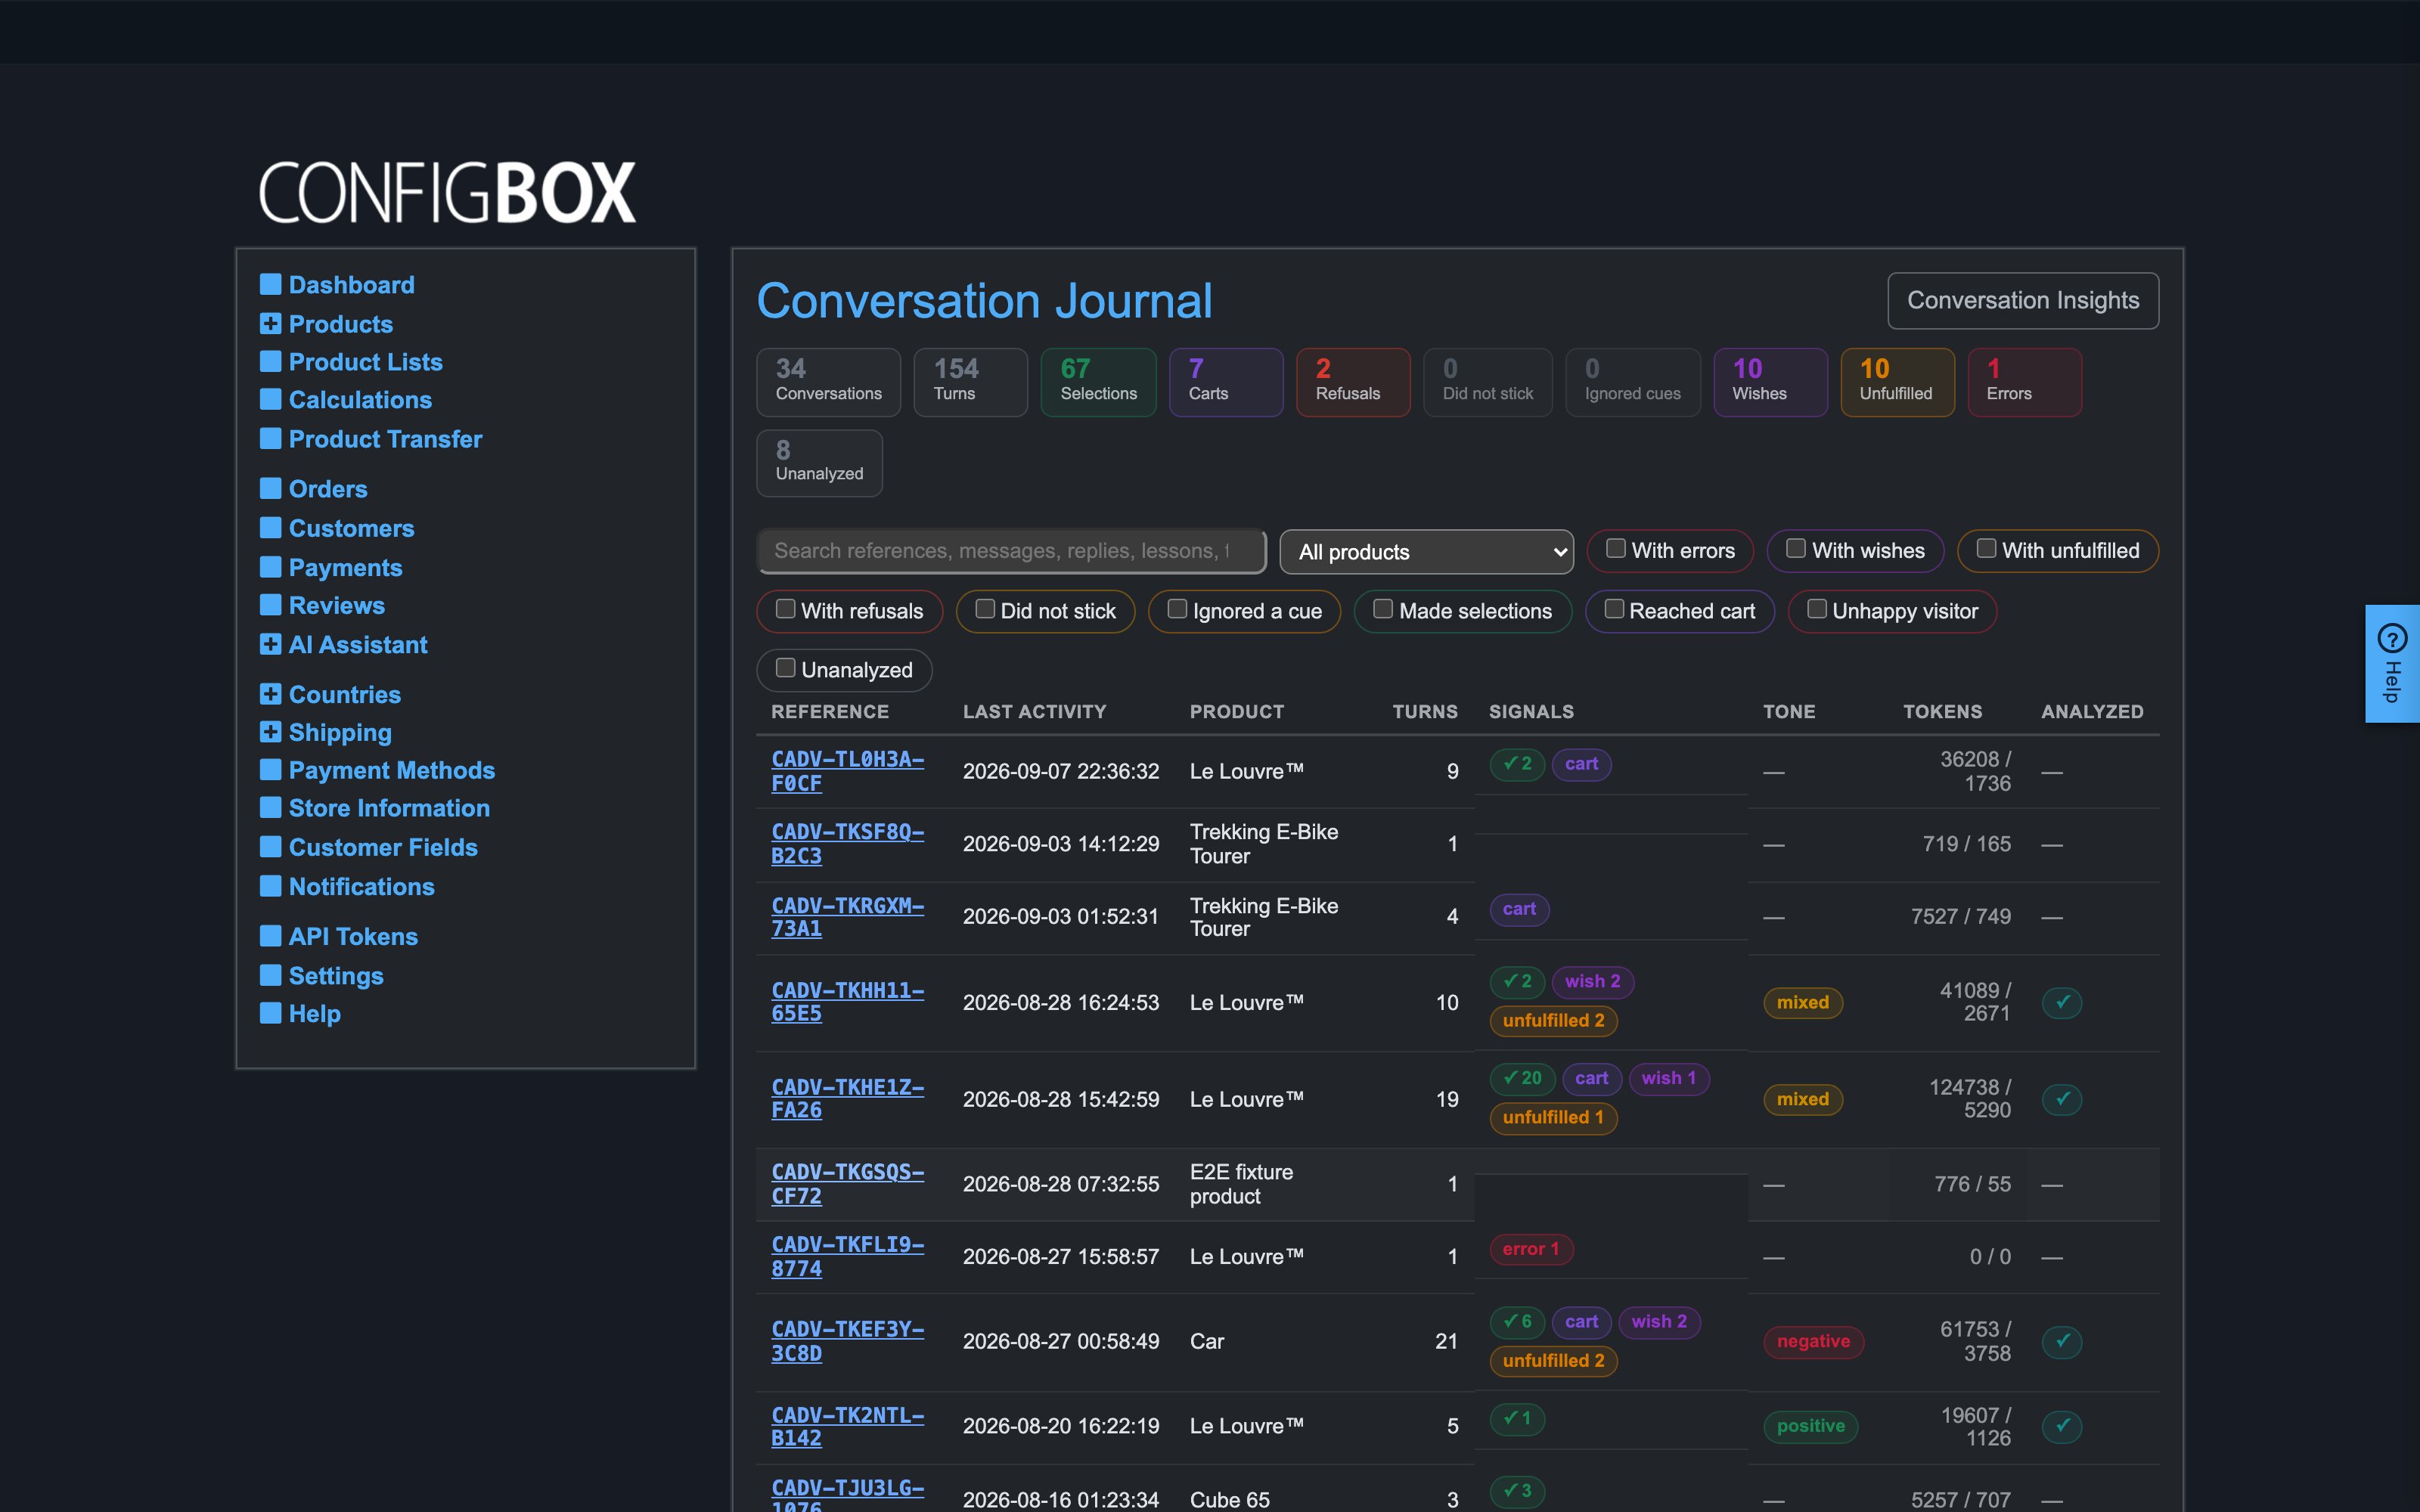This screenshot has height=1512, width=2420.
Task: Click the 10 Unfulfilled stat card
Action: (1897, 382)
